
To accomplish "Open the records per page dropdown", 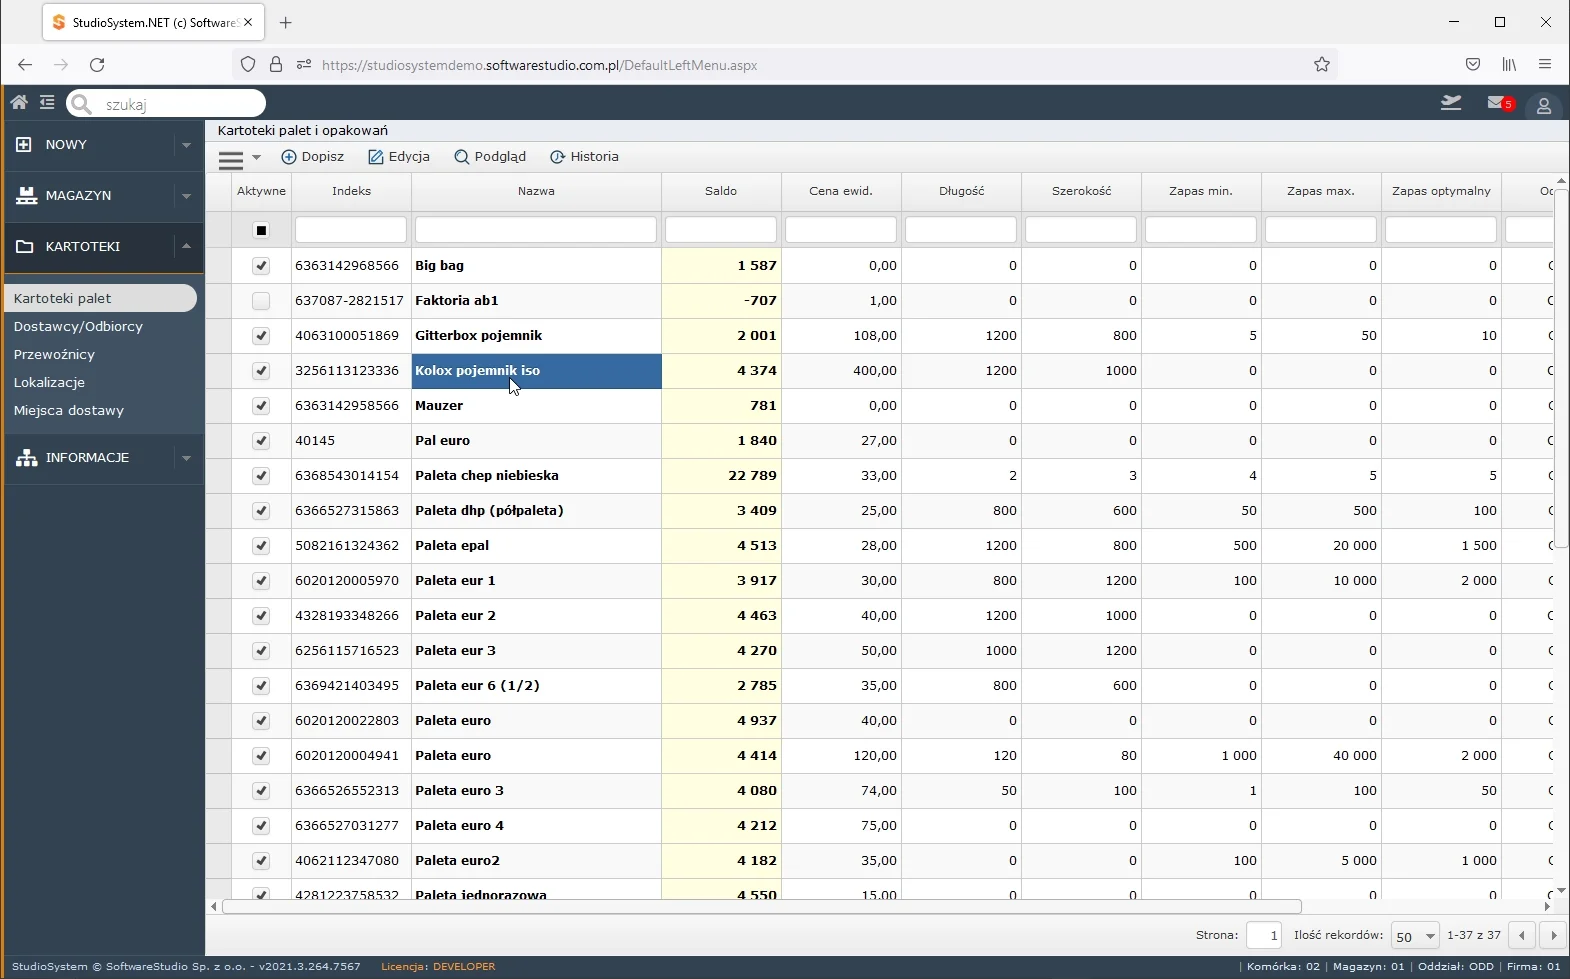I will tap(1414, 936).
